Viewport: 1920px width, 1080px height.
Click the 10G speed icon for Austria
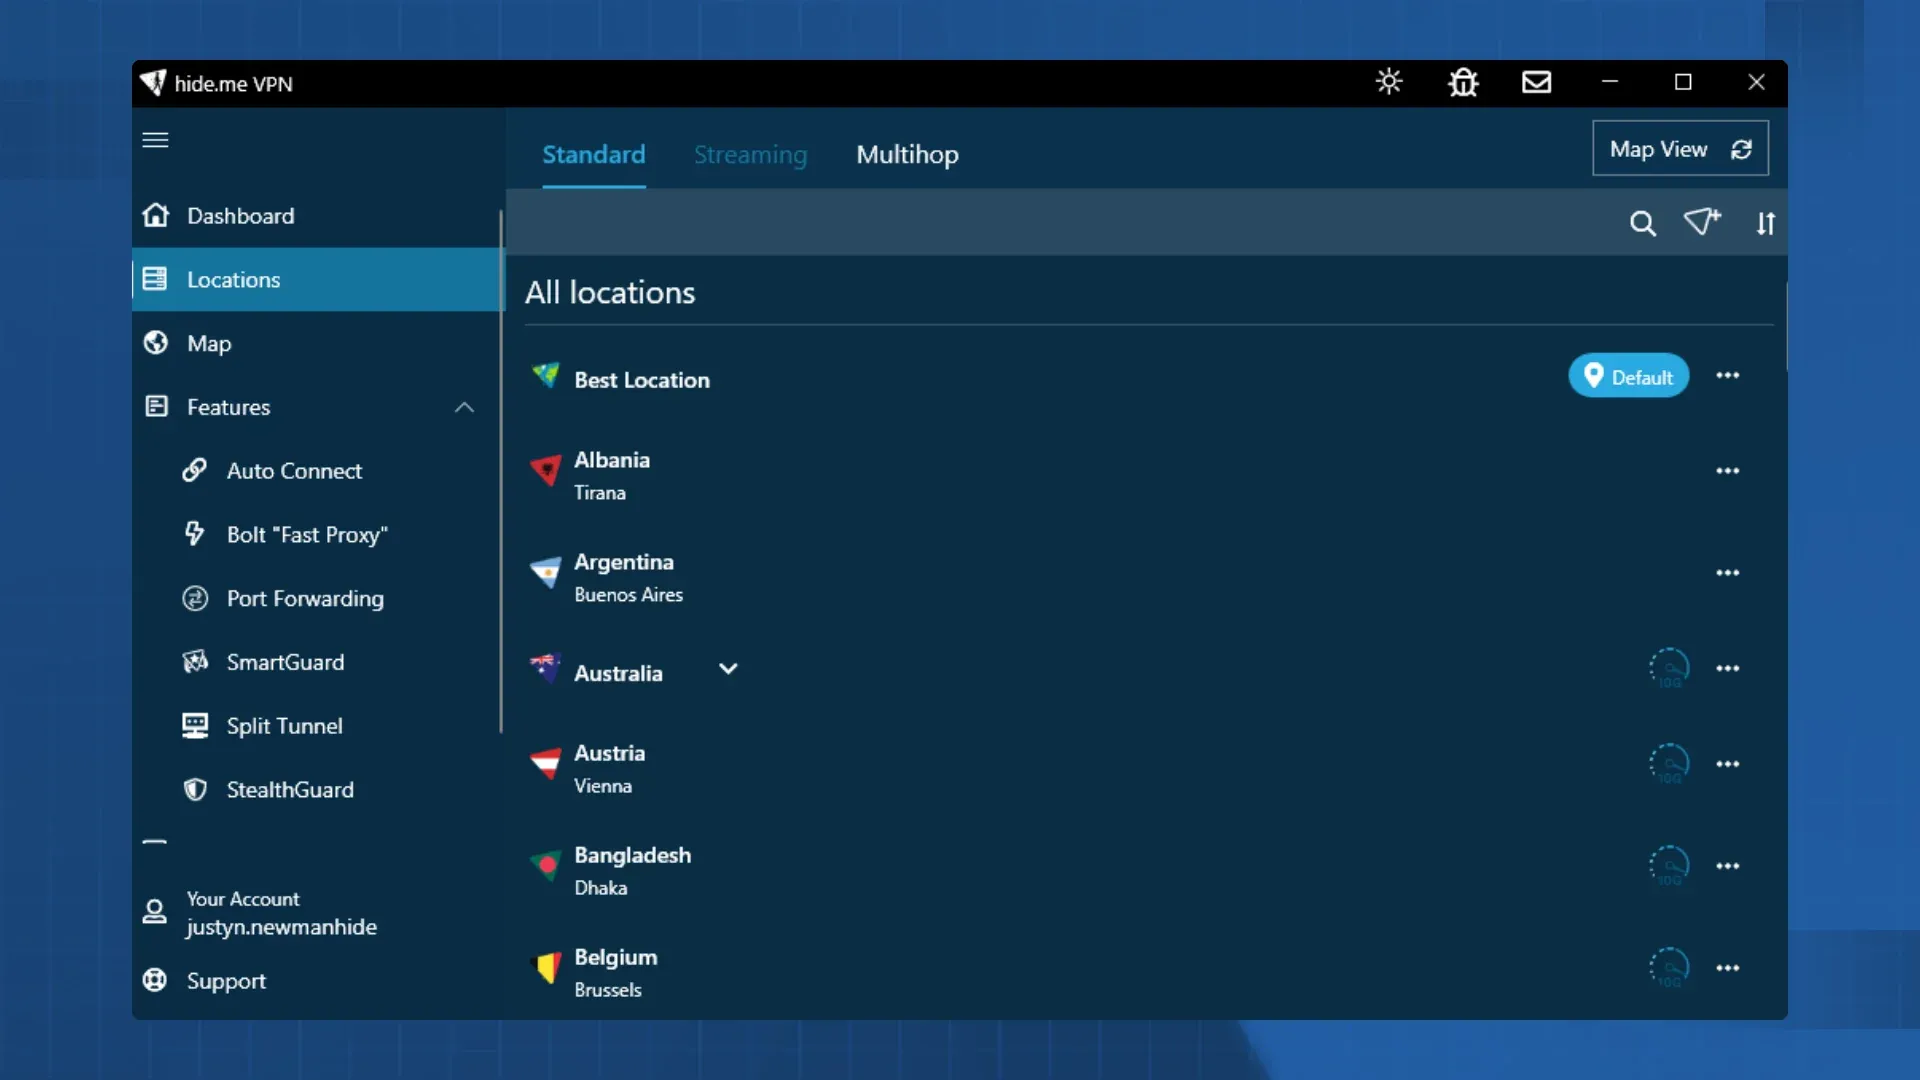[x=1669, y=764]
